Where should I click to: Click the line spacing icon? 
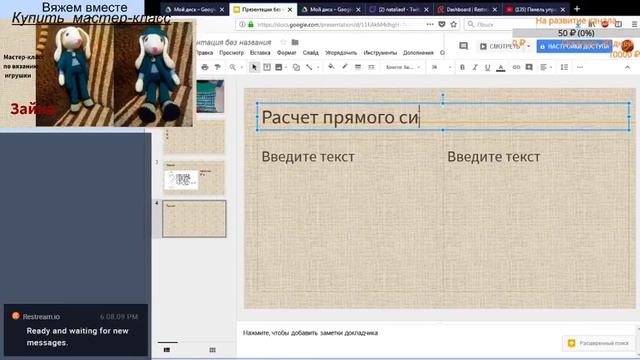(x=564, y=67)
